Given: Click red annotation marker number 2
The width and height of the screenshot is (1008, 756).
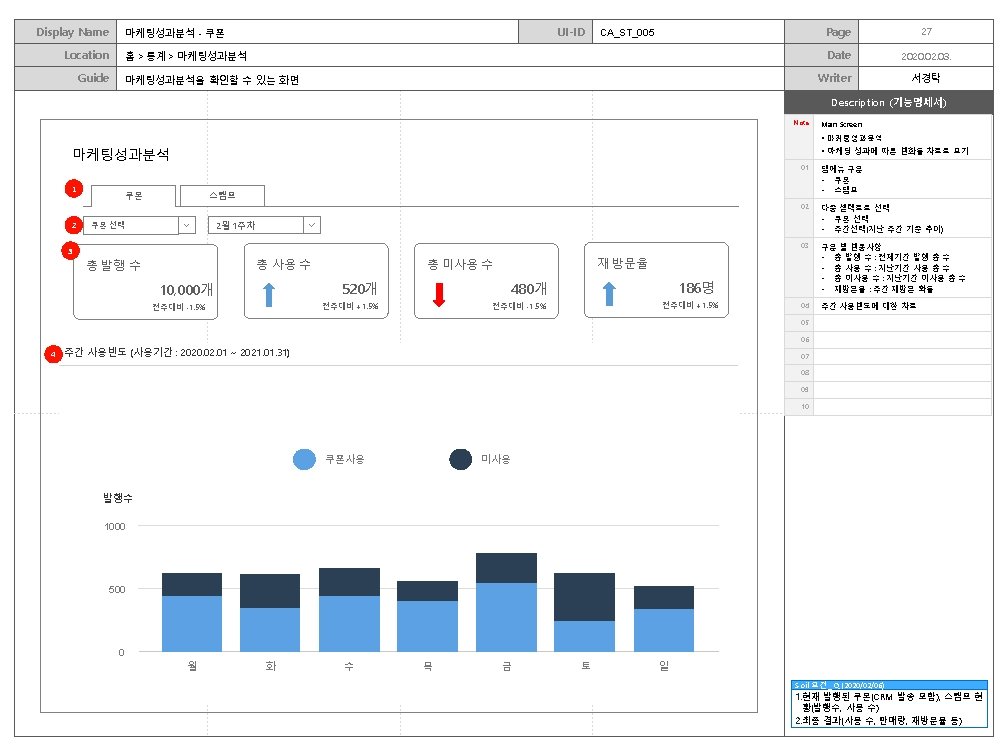Looking at the screenshot, I should [x=73, y=225].
